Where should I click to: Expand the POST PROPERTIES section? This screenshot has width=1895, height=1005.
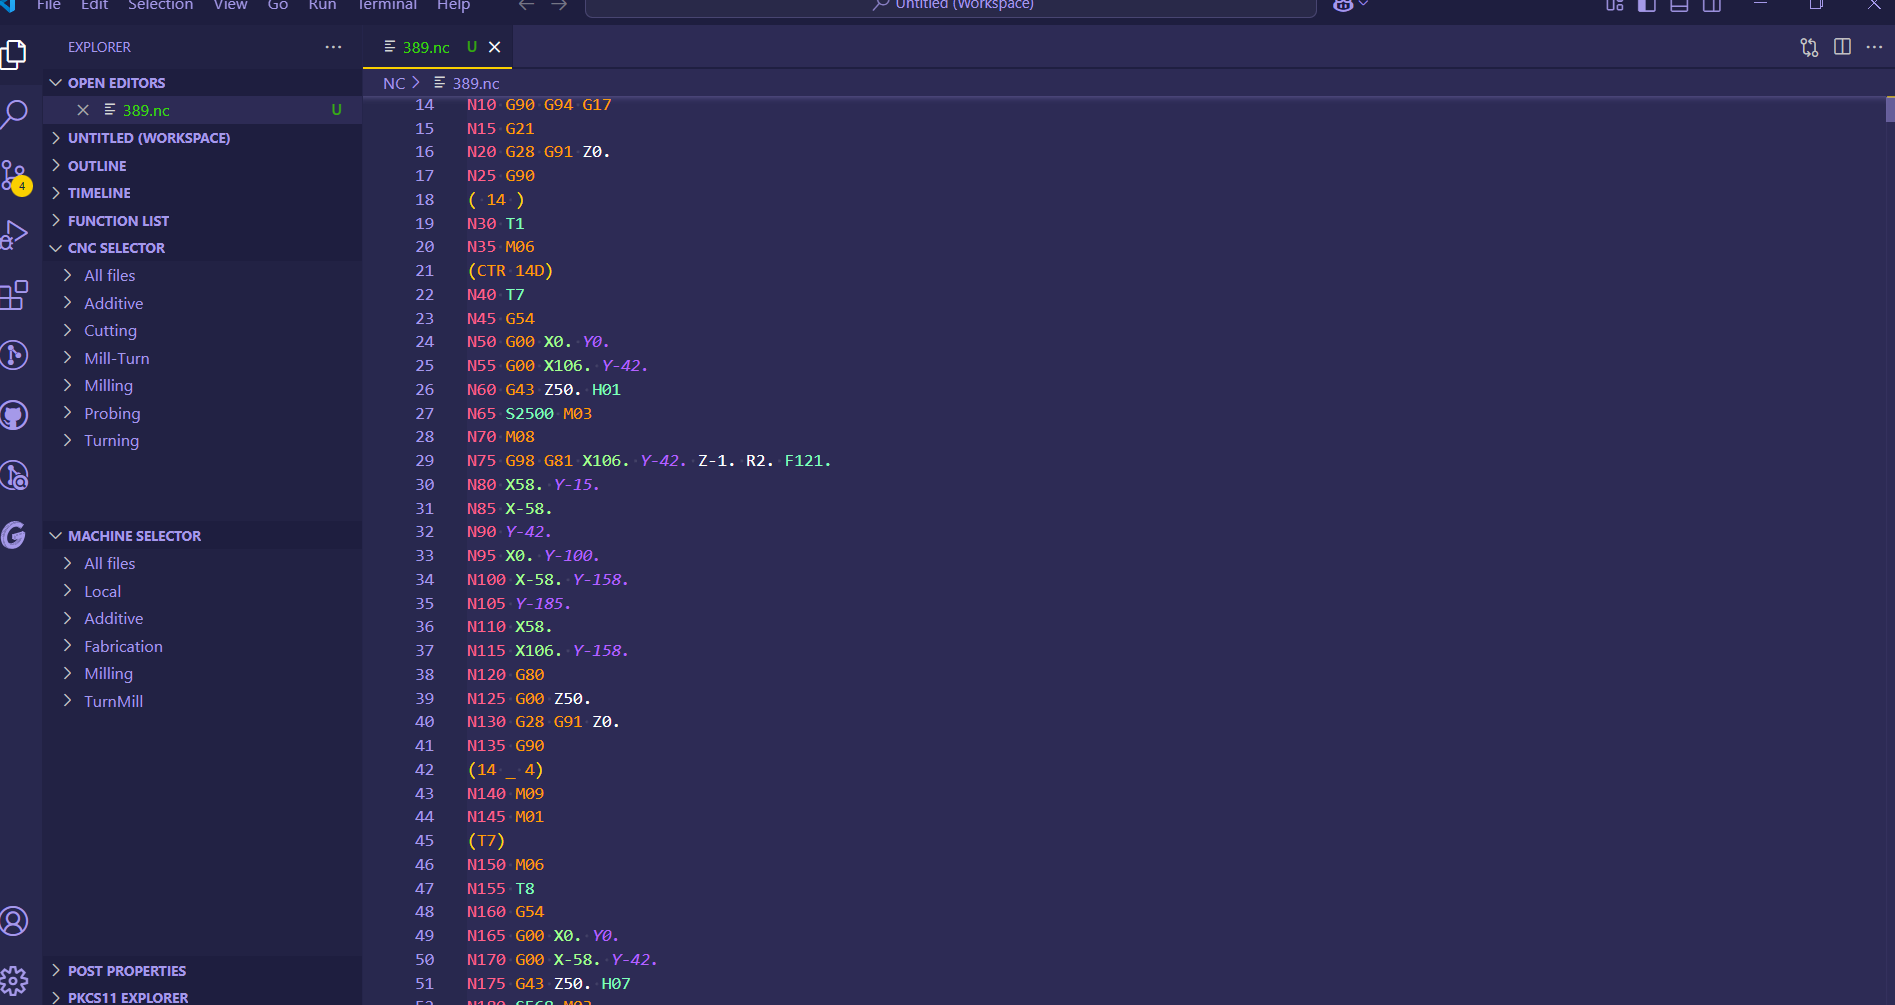pyautogui.click(x=127, y=971)
